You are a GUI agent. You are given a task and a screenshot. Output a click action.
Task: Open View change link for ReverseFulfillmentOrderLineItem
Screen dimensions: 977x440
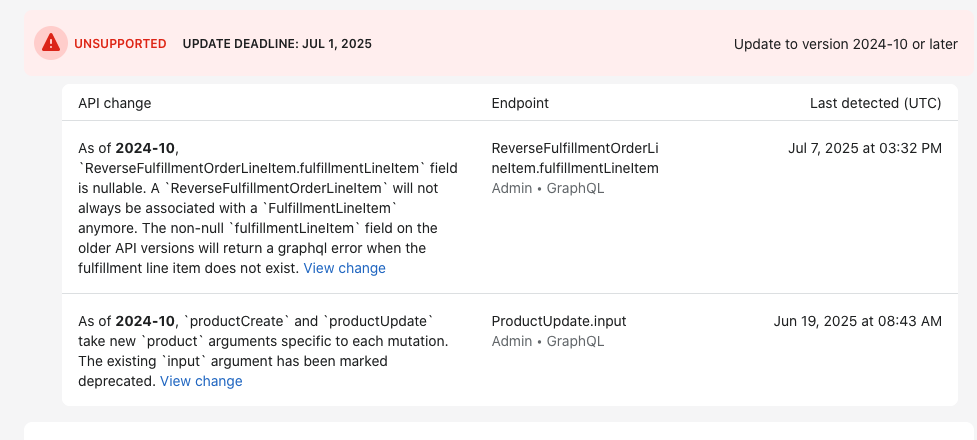pyautogui.click(x=344, y=268)
